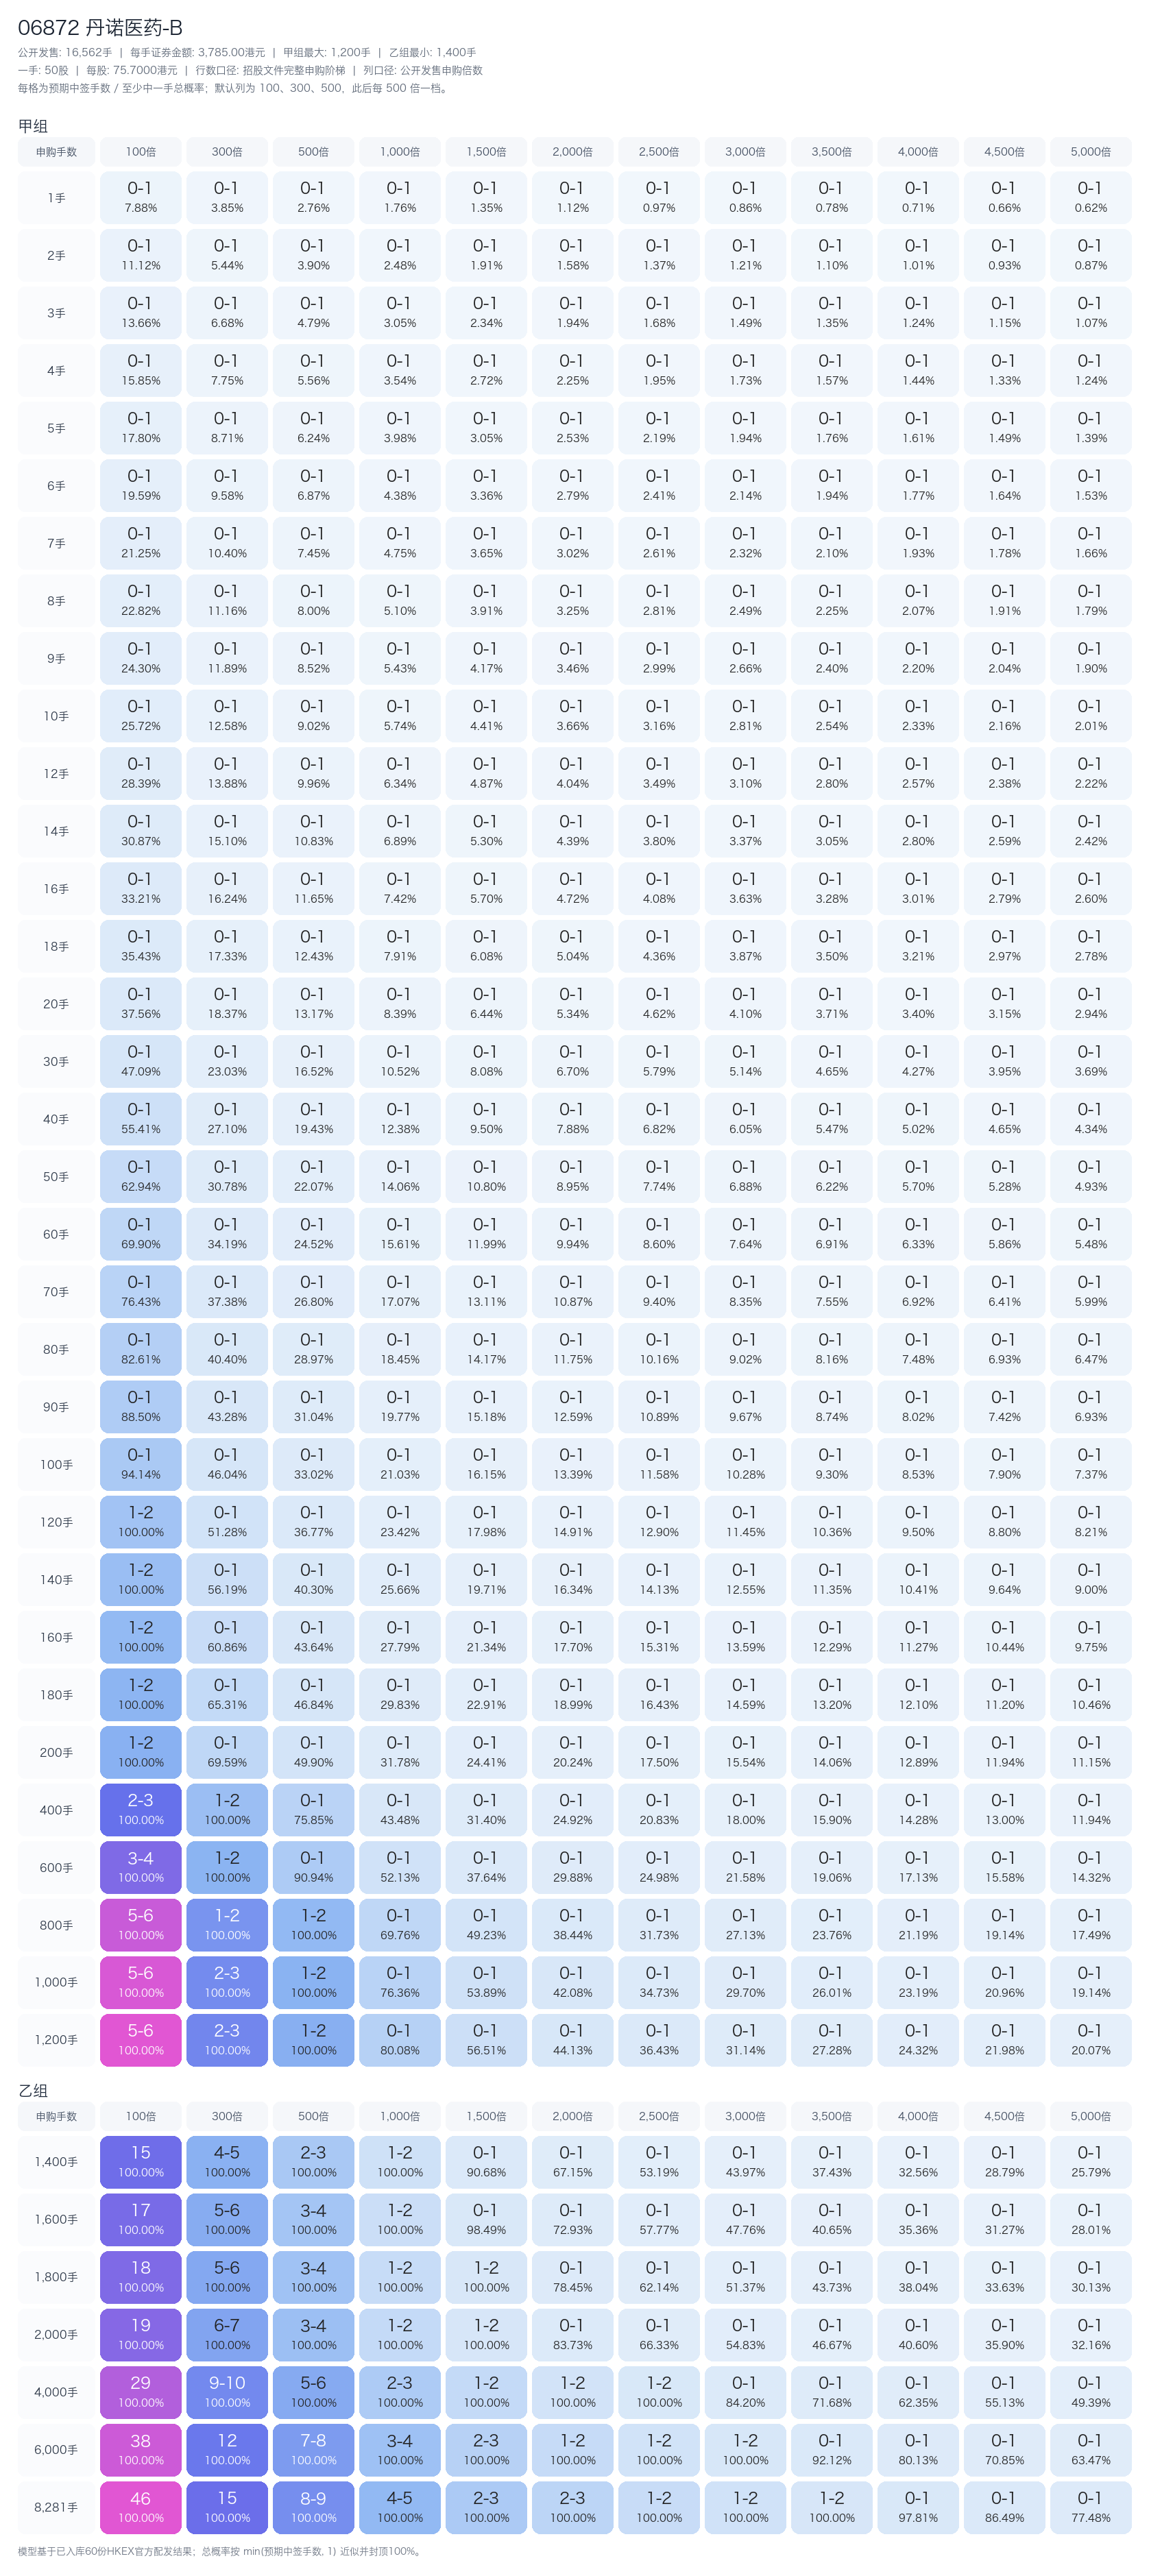The width and height of the screenshot is (1149, 2576).
Task: Select the 1手 row label
Action: tap(56, 198)
